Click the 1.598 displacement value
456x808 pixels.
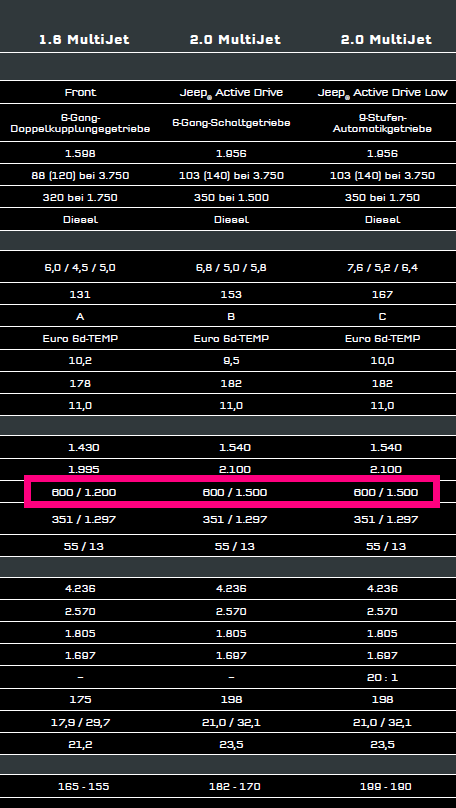pos(80,154)
